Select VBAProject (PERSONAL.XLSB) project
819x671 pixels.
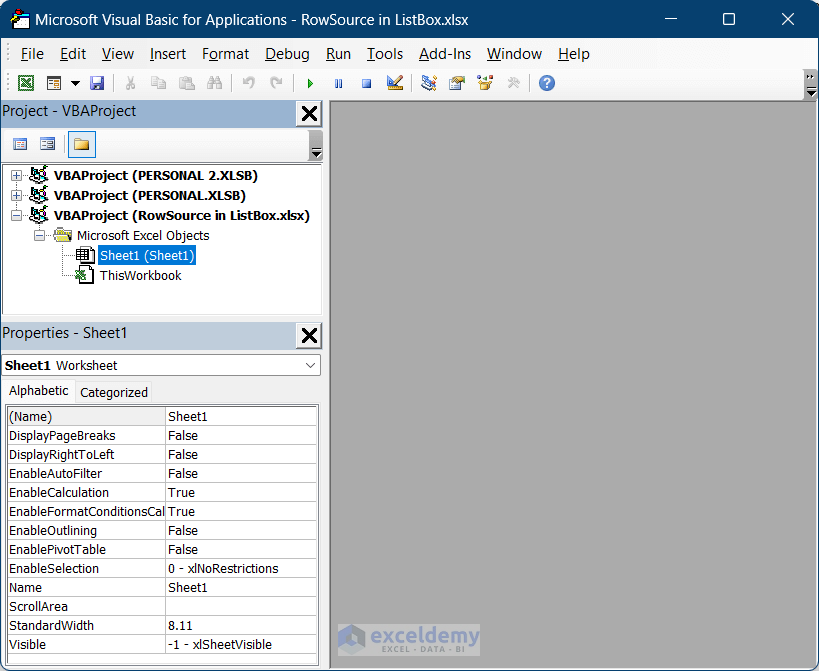click(x=149, y=195)
